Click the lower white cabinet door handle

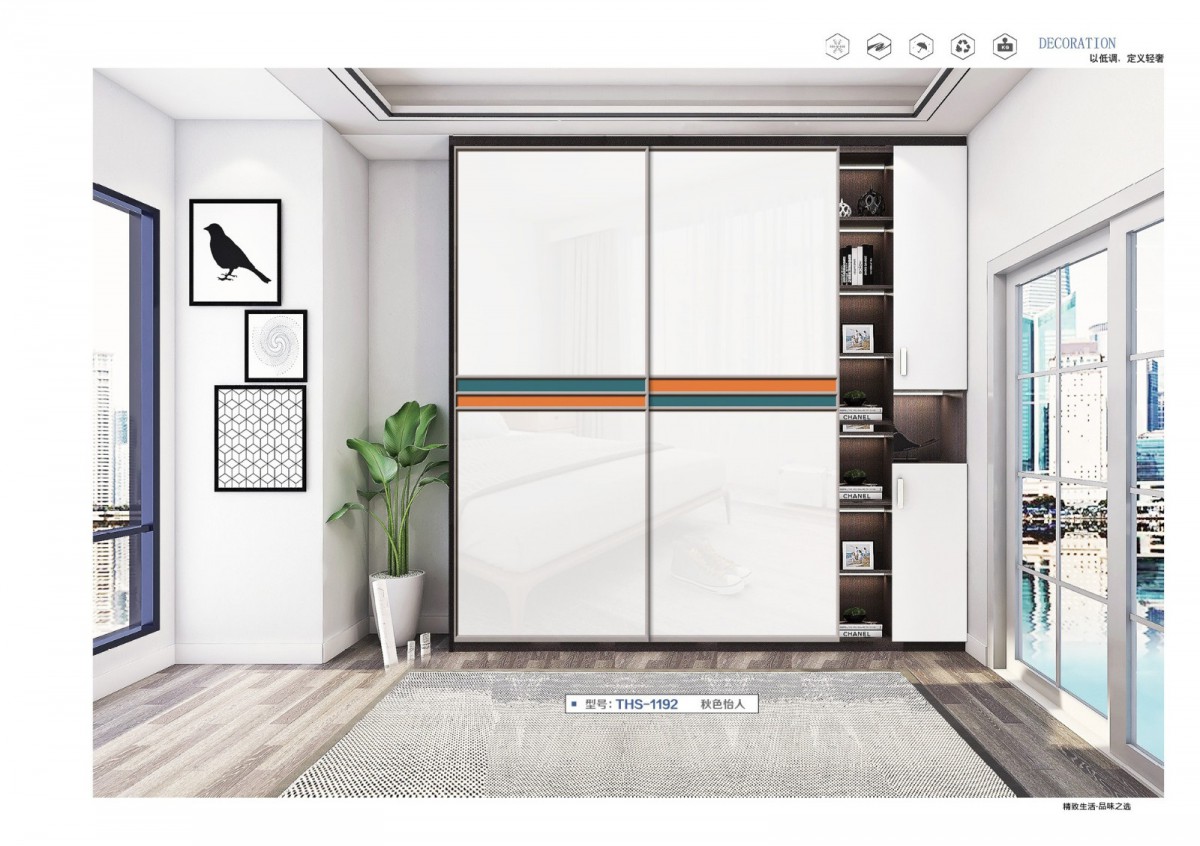click(x=901, y=492)
